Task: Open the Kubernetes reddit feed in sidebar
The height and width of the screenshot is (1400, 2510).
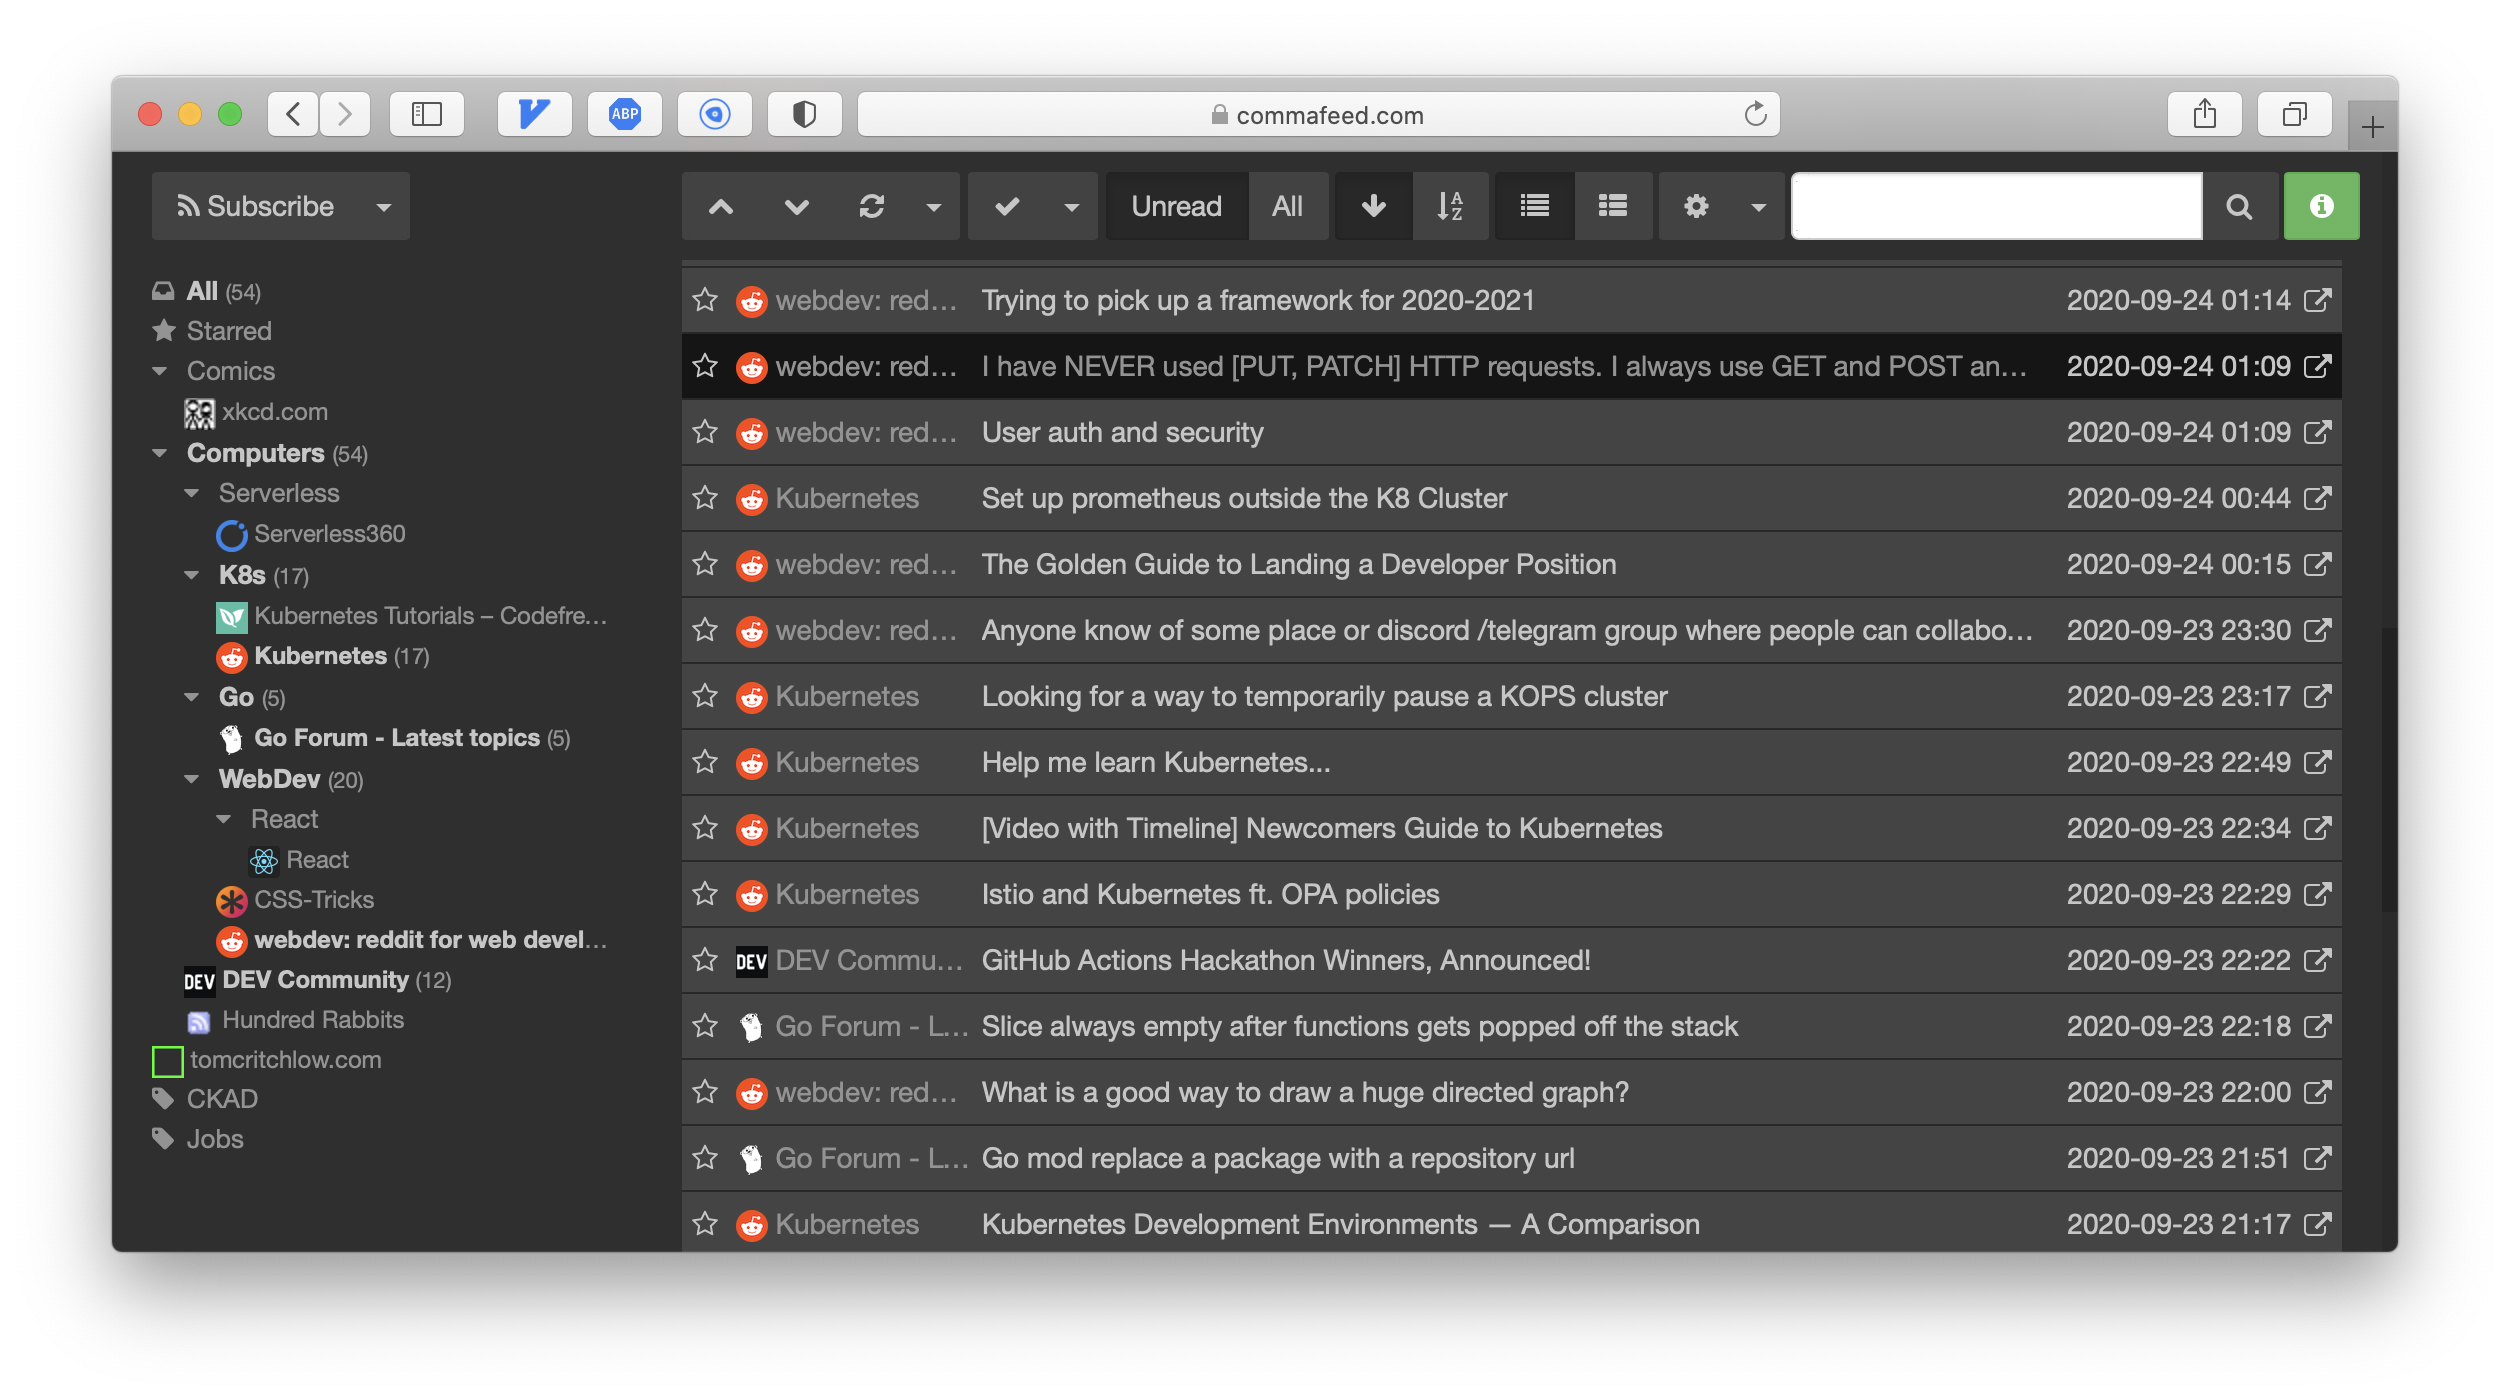Action: [x=322, y=656]
